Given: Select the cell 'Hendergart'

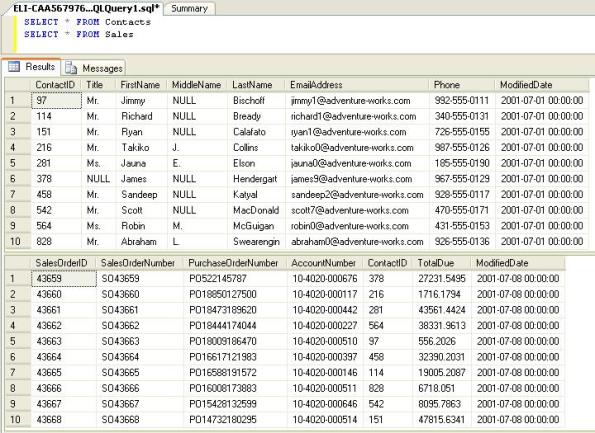Looking at the screenshot, I should pos(256,179).
